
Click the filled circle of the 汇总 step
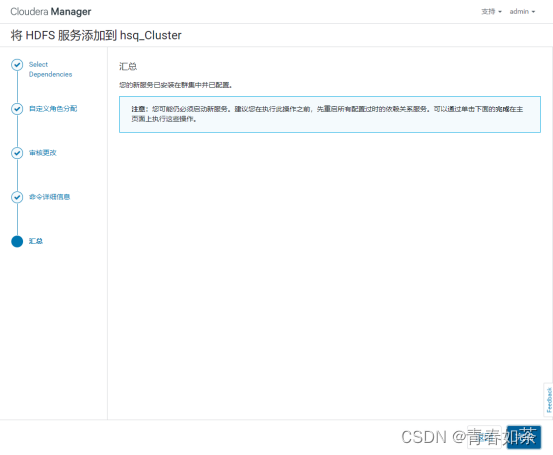pyautogui.click(x=17, y=241)
